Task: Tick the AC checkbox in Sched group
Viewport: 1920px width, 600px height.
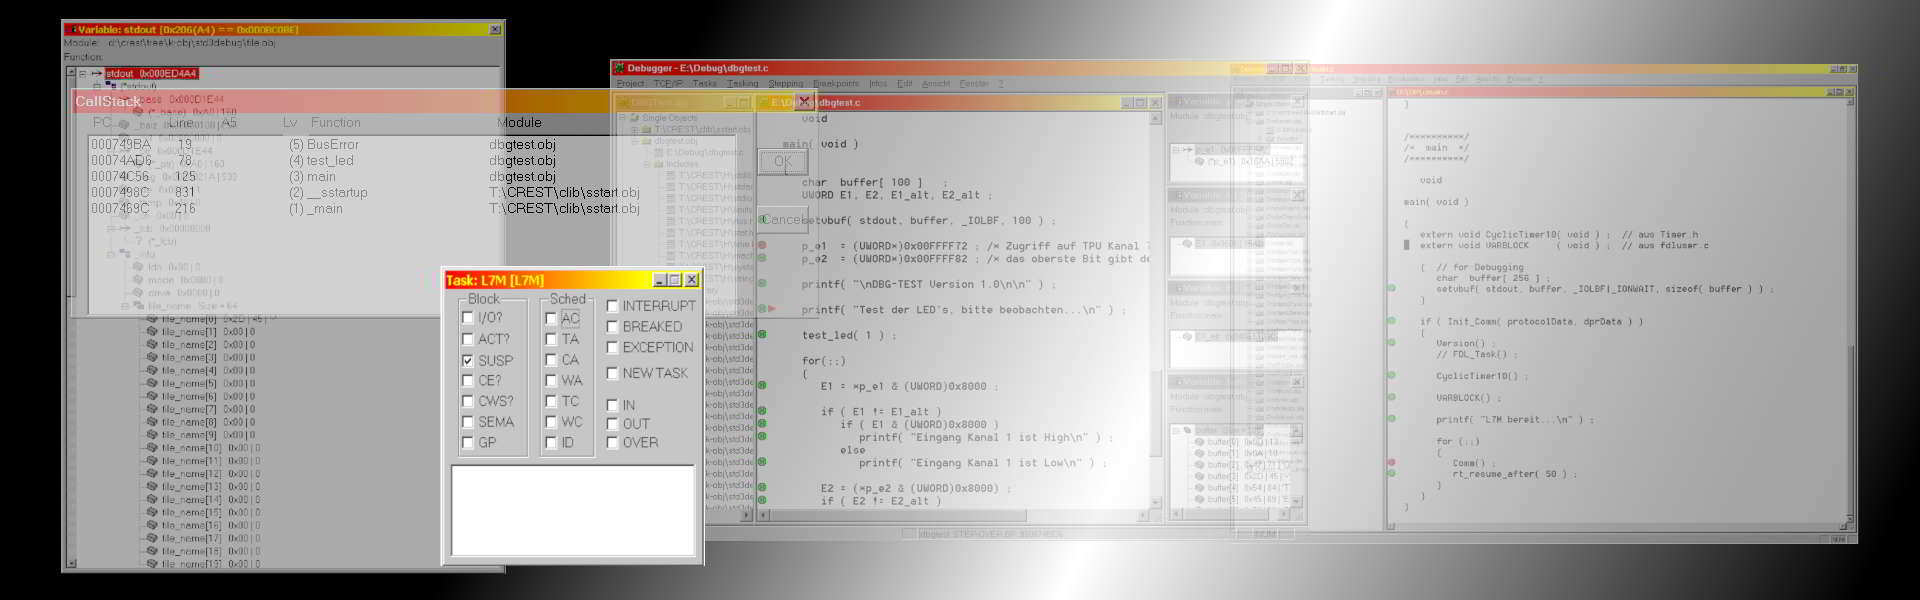Action: pos(550,318)
